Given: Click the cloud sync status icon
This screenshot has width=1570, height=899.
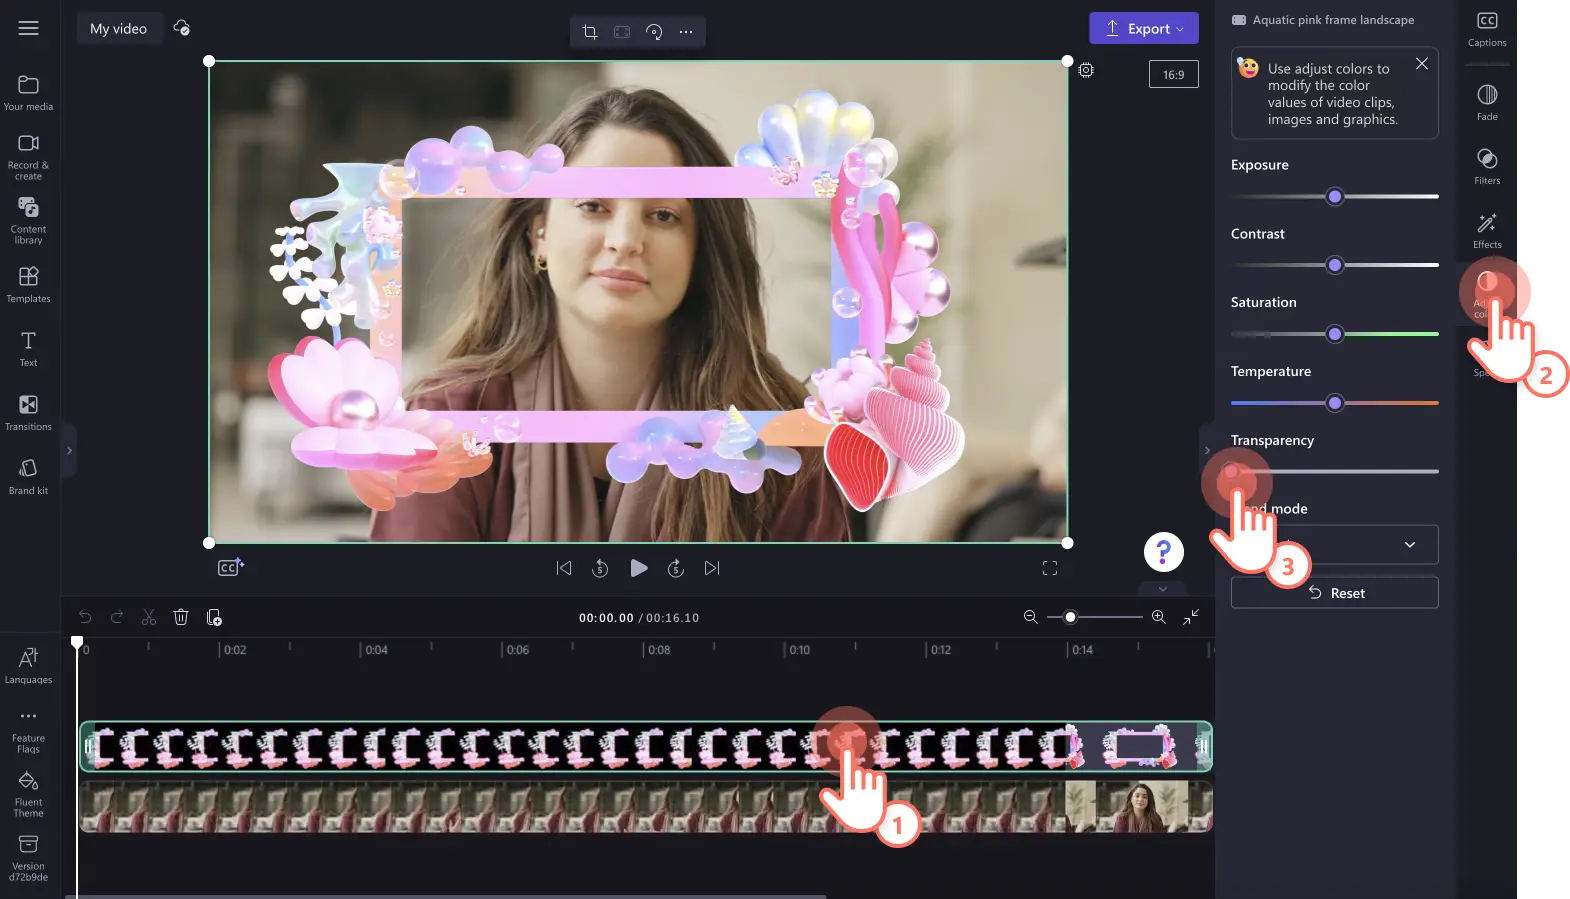Looking at the screenshot, I should tap(182, 28).
